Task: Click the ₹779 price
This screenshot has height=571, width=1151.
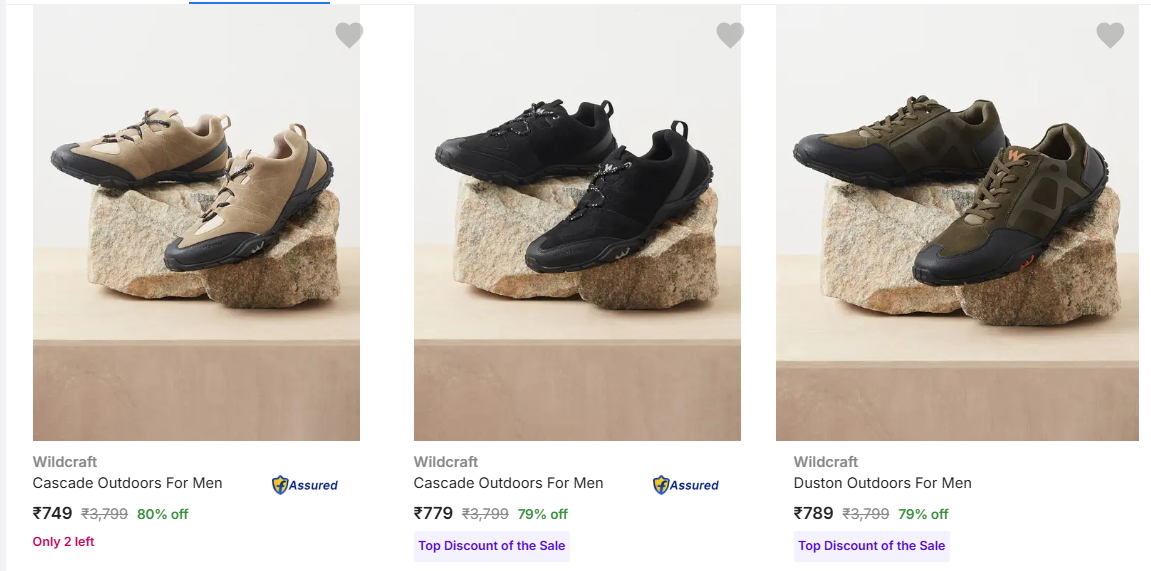Action: click(434, 514)
